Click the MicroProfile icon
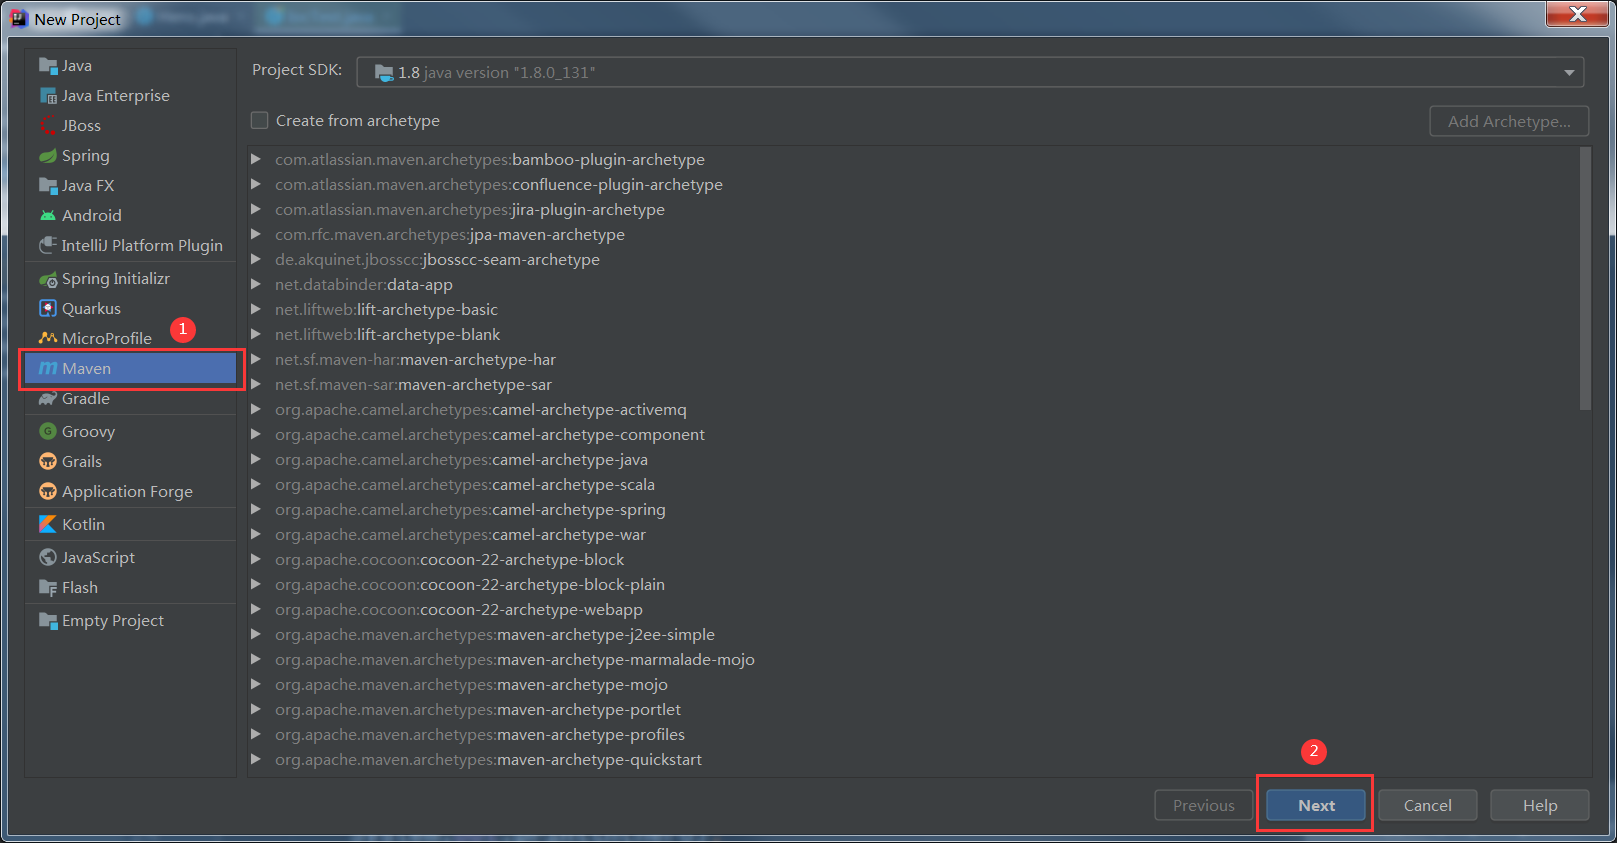This screenshot has height=843, width=1617. point(48,339)
